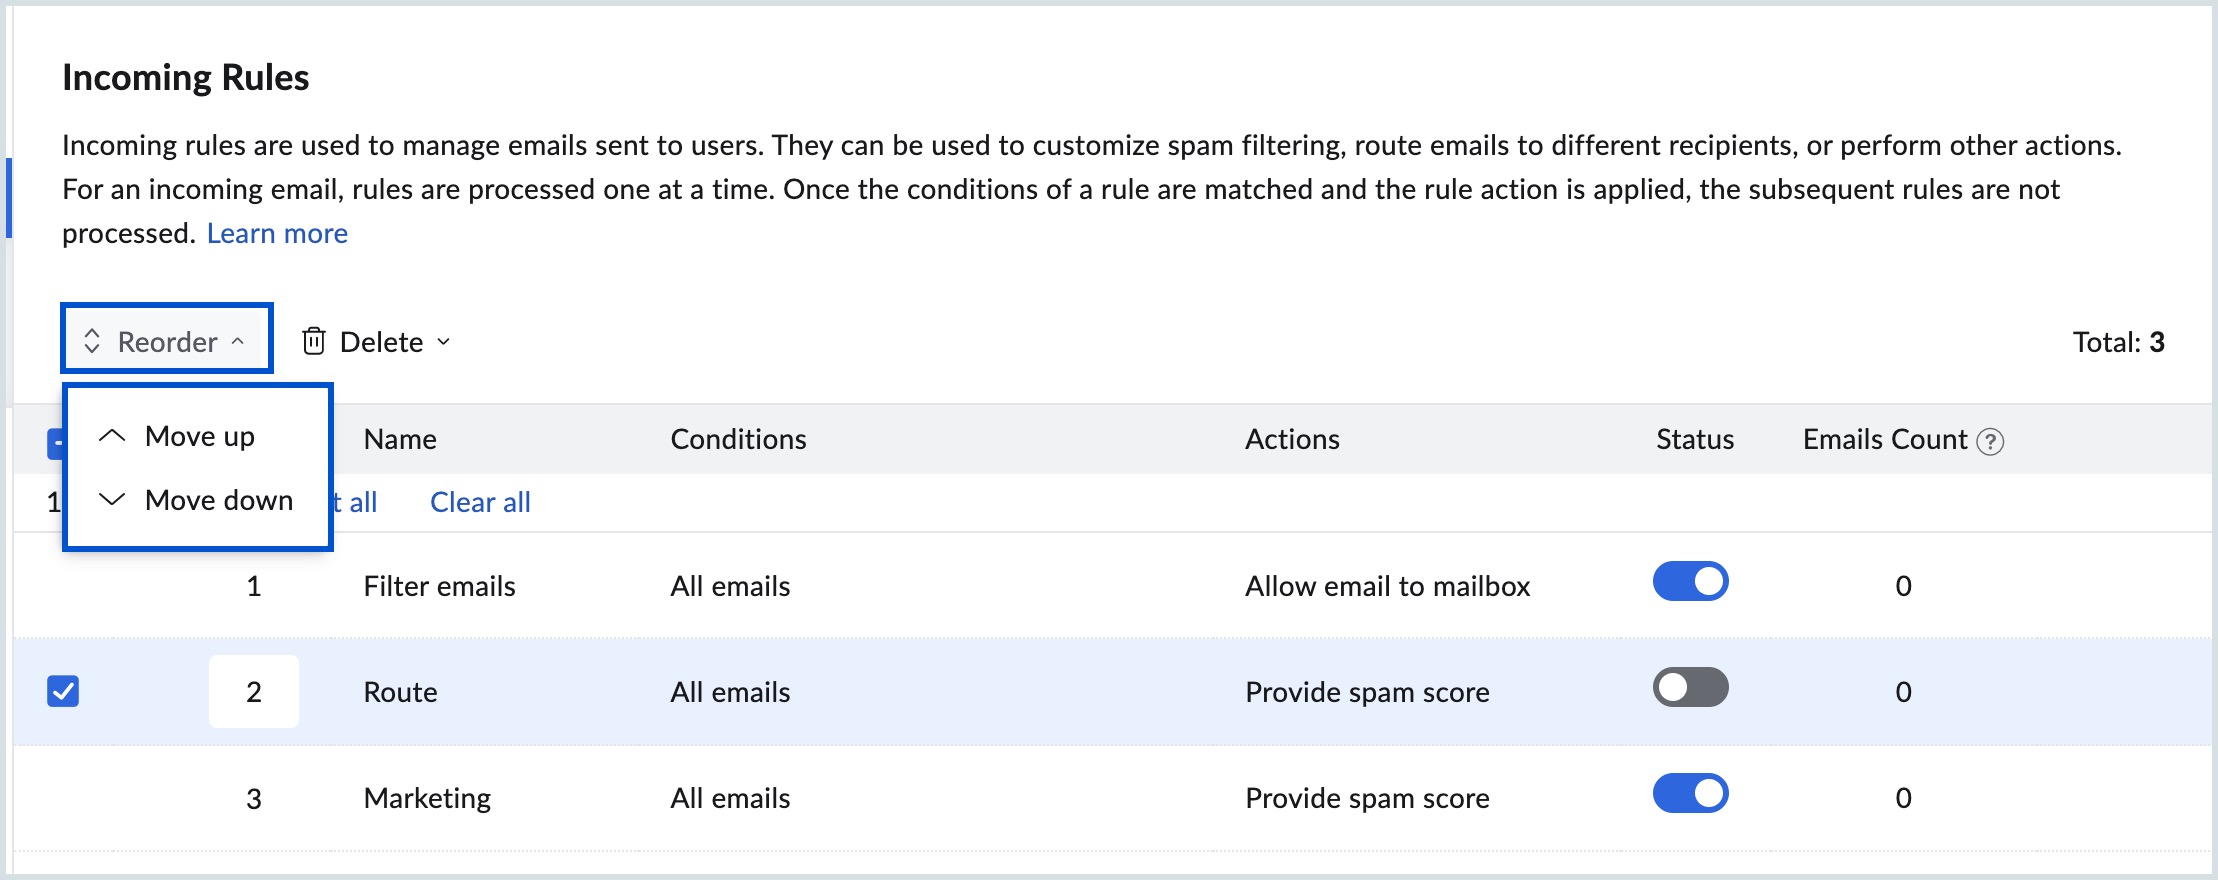Click the Reorder up-down arrows icon
This screenshot has width=2218, height=880.
[x=92, y=341]
